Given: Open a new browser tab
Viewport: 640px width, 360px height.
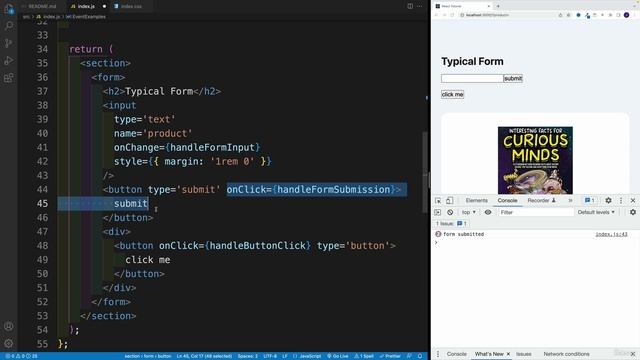Looking at the screenshot, I should pyautogui.click(x=498, y=6).
